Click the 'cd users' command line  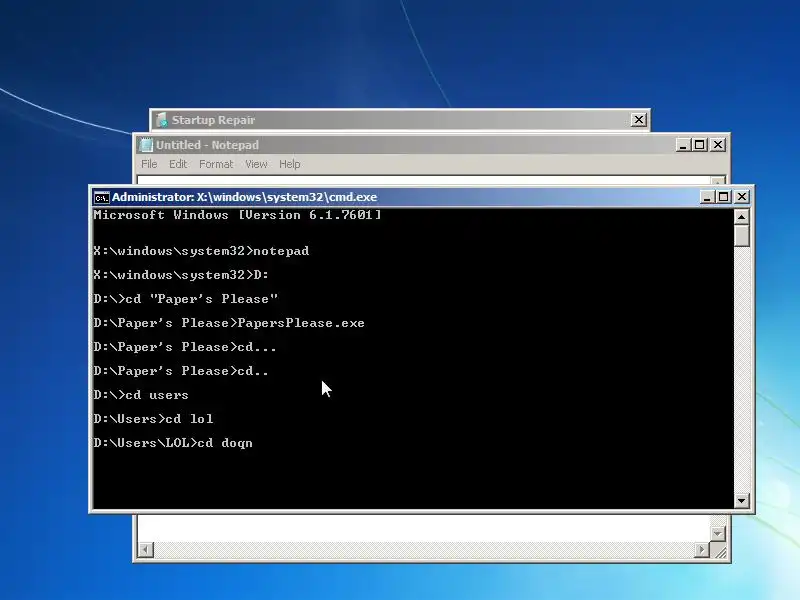pos(141,395)
